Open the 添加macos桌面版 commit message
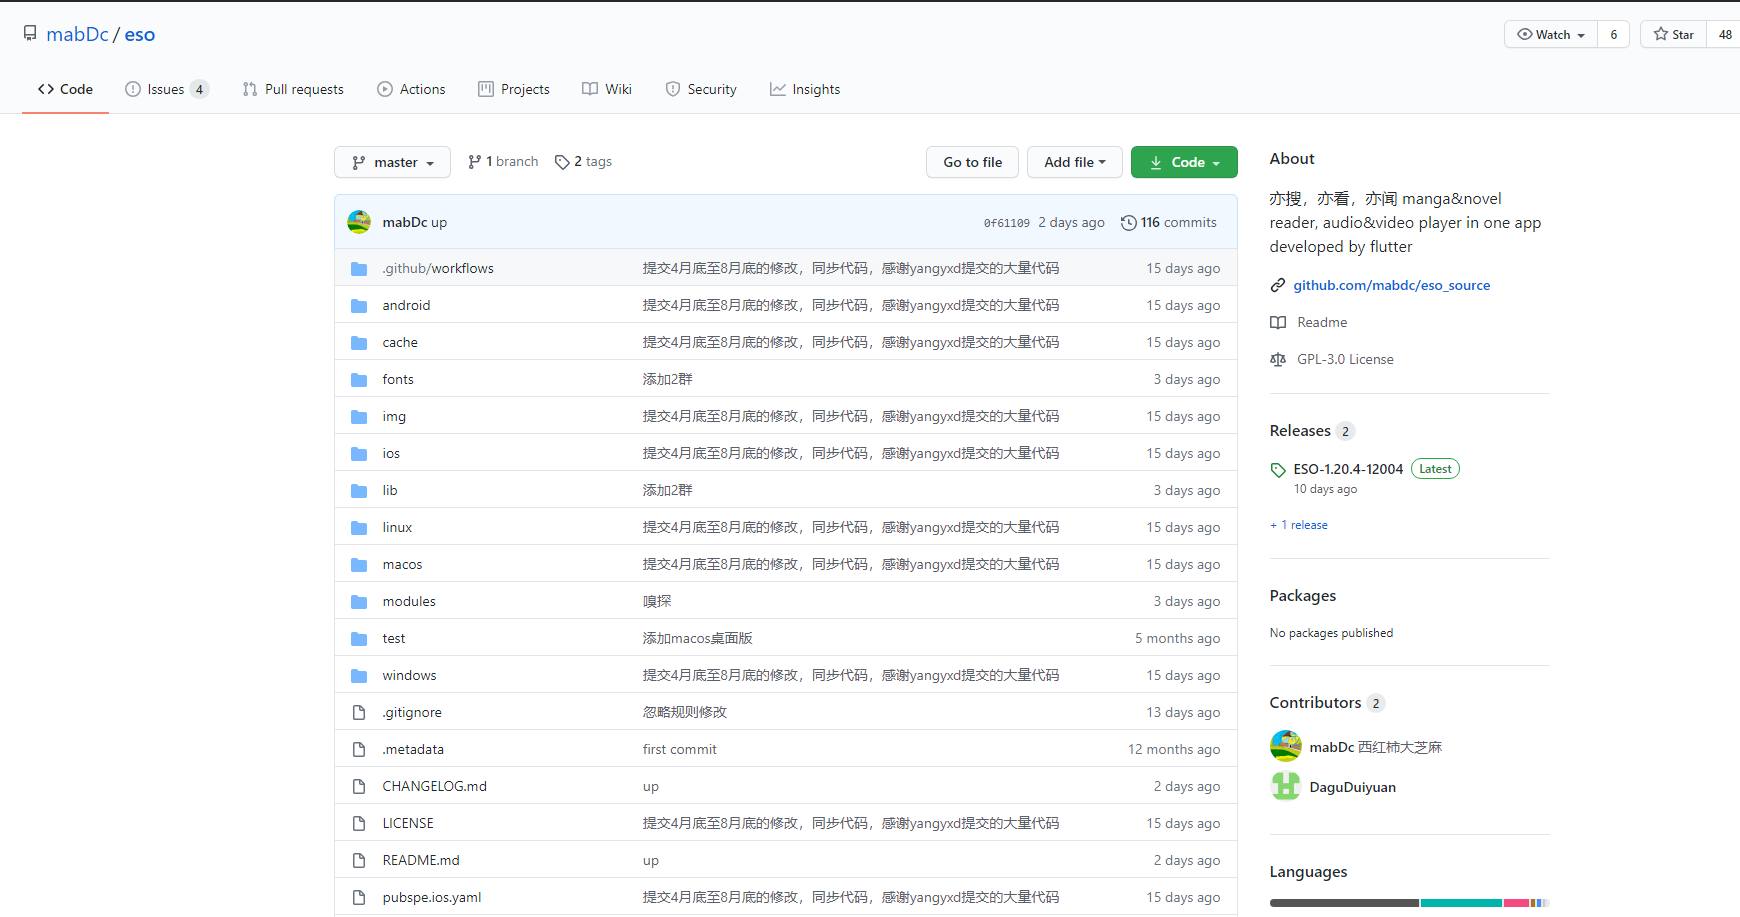 click(697, 638)
